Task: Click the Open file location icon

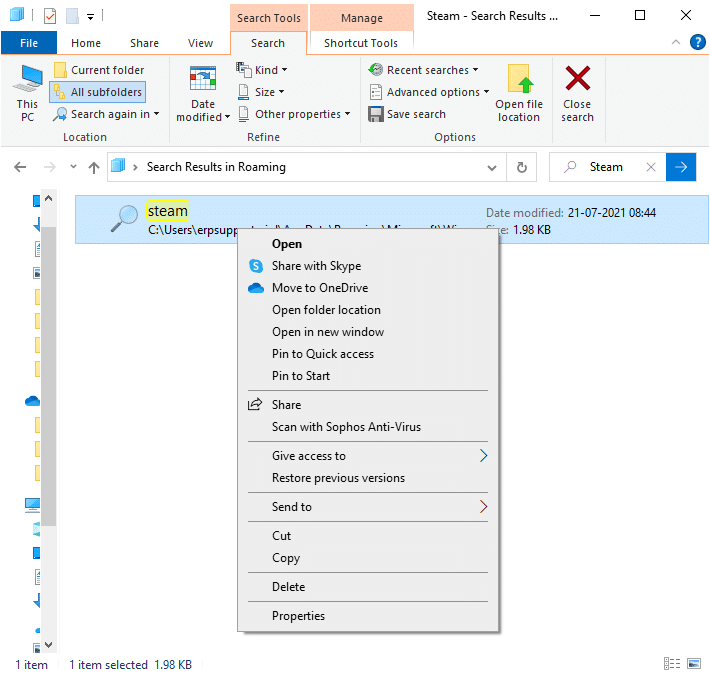Action: (519, 79)
